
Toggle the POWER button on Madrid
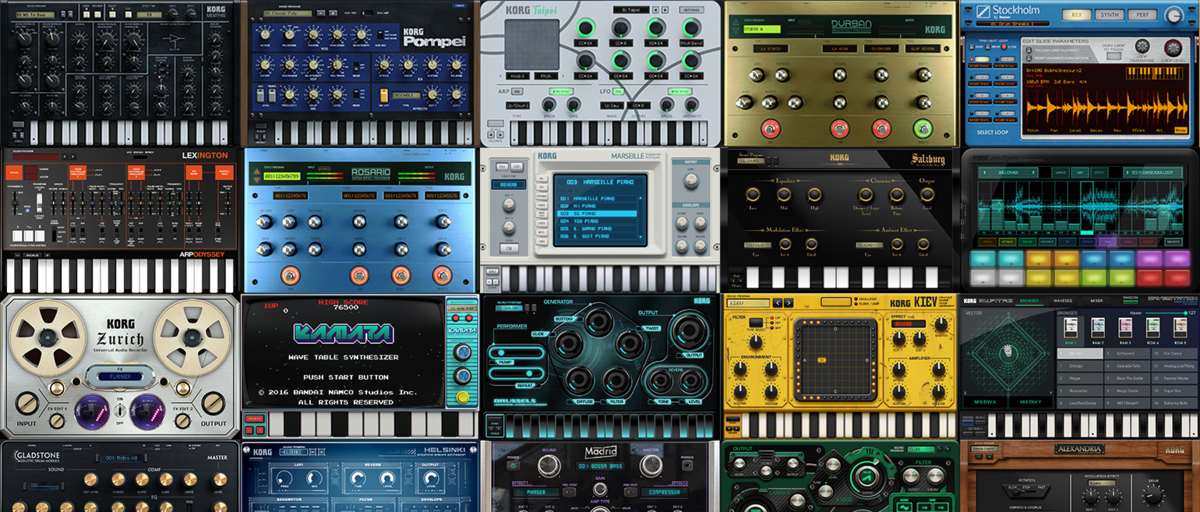pyautogui.click(x=513, y=466)
